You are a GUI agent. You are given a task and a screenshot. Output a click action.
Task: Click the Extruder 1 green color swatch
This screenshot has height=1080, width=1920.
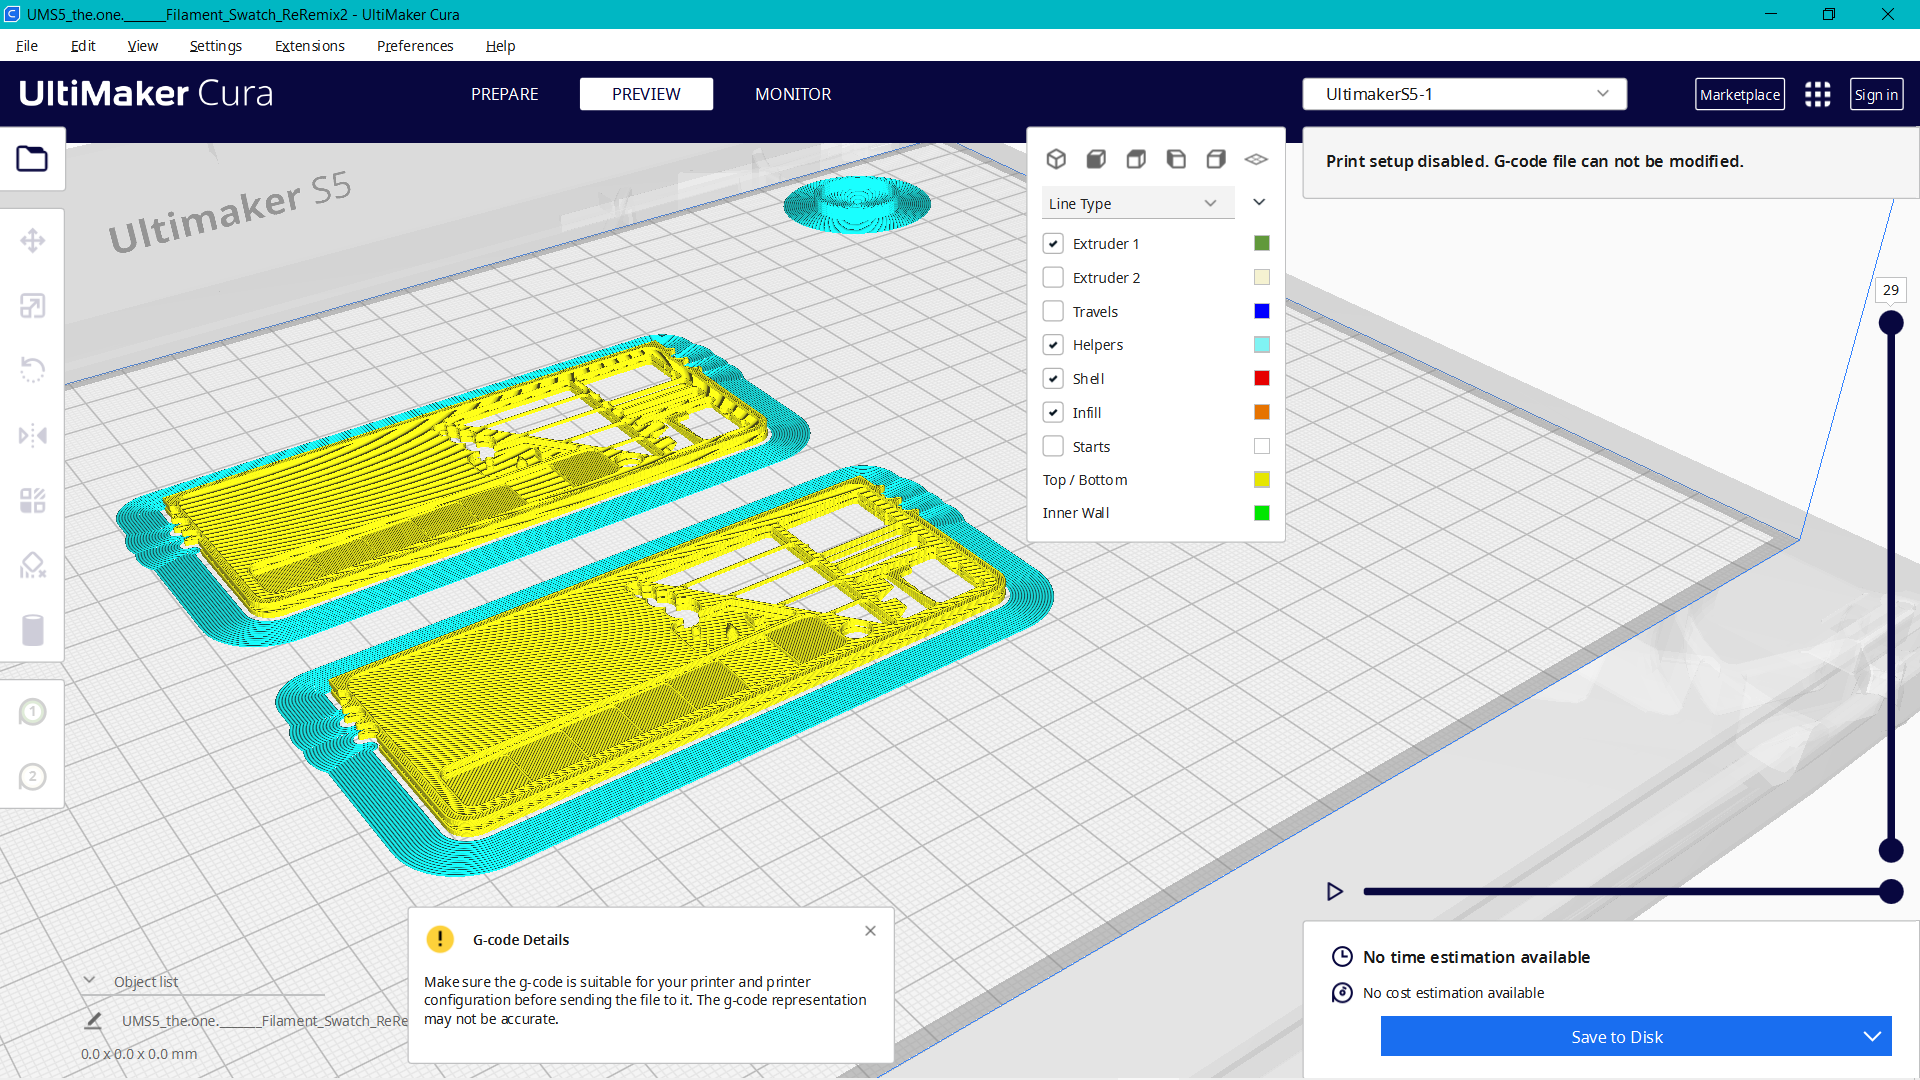pyautogui.click(x=1262, y=243)
